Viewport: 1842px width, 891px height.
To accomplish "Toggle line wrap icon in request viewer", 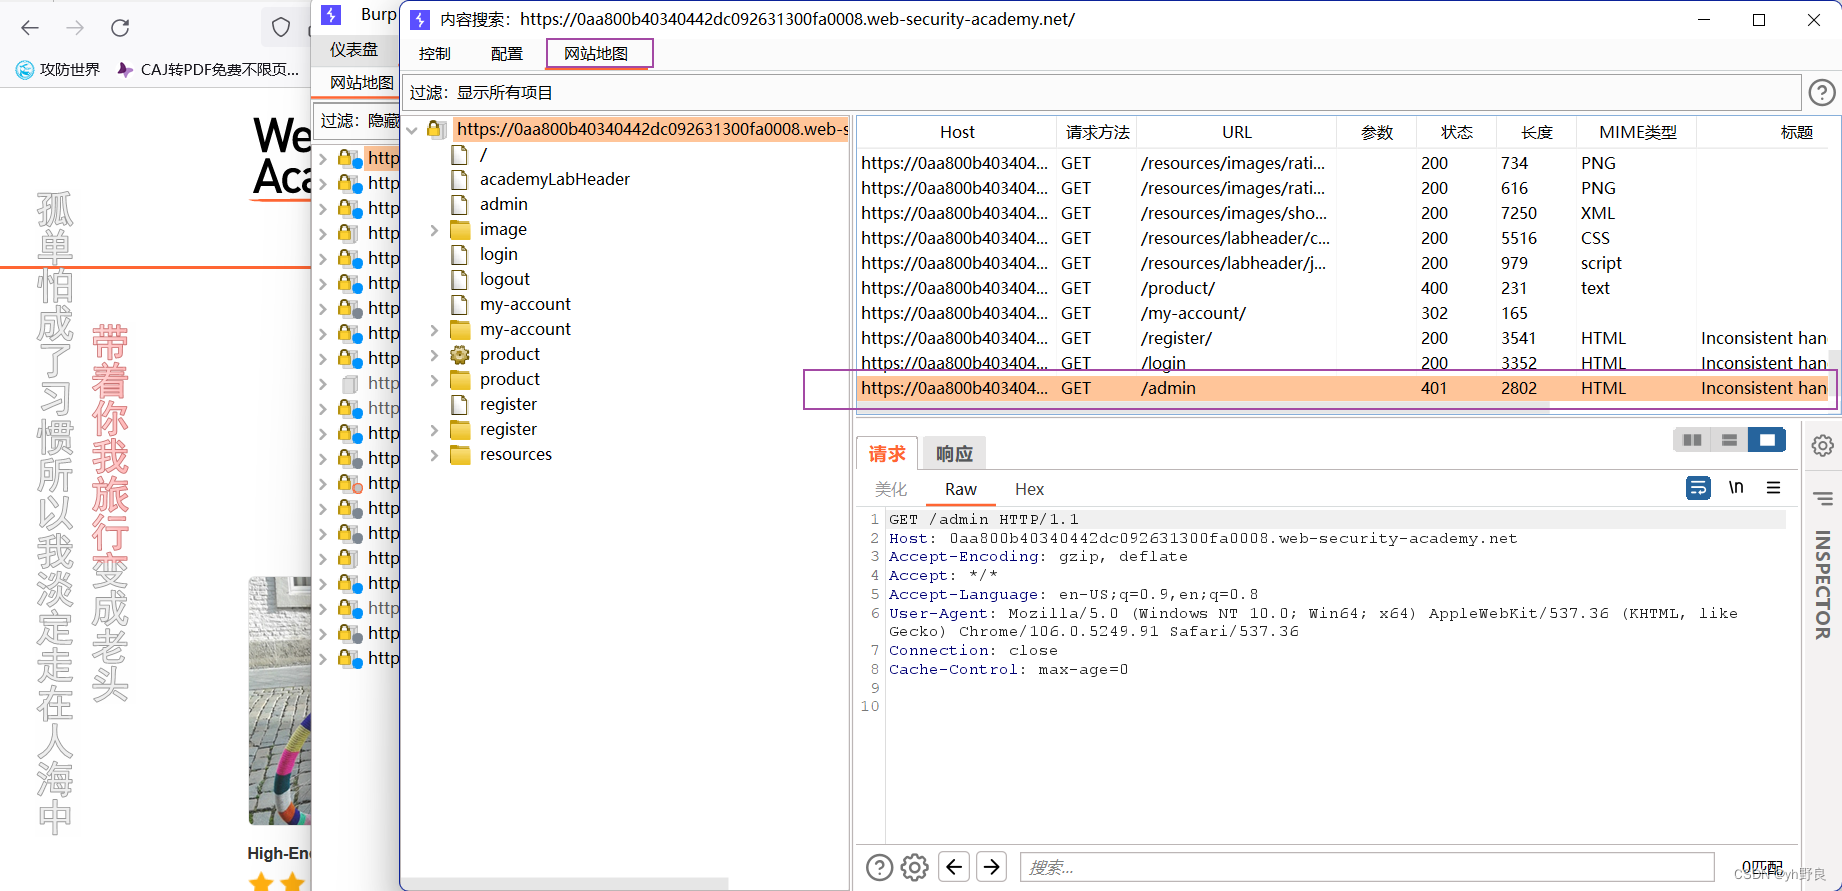I will (x=1698, y=488).
